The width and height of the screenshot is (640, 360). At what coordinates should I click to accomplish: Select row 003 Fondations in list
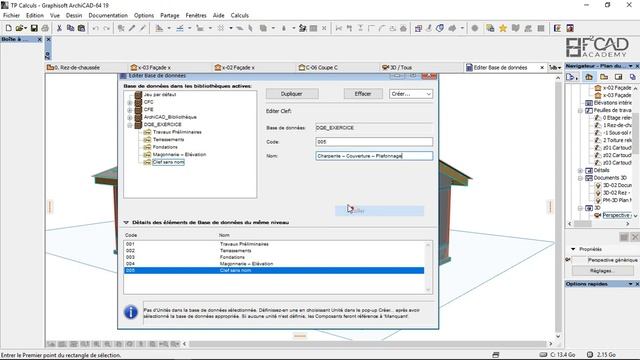click(274, 257)
